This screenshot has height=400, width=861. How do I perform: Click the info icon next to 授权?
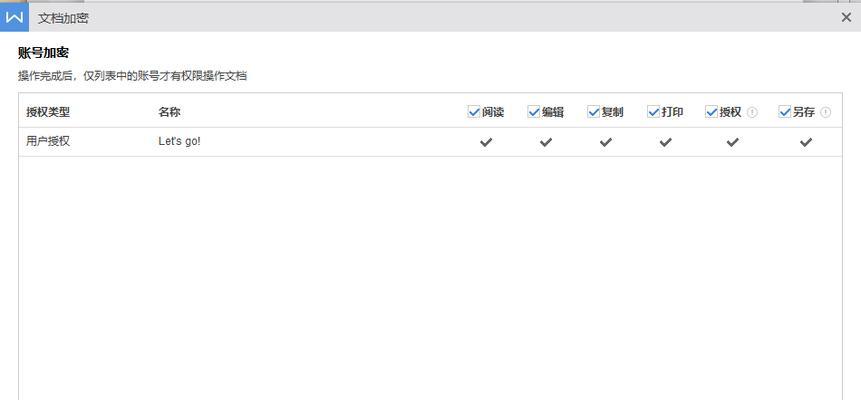(752, 112)
